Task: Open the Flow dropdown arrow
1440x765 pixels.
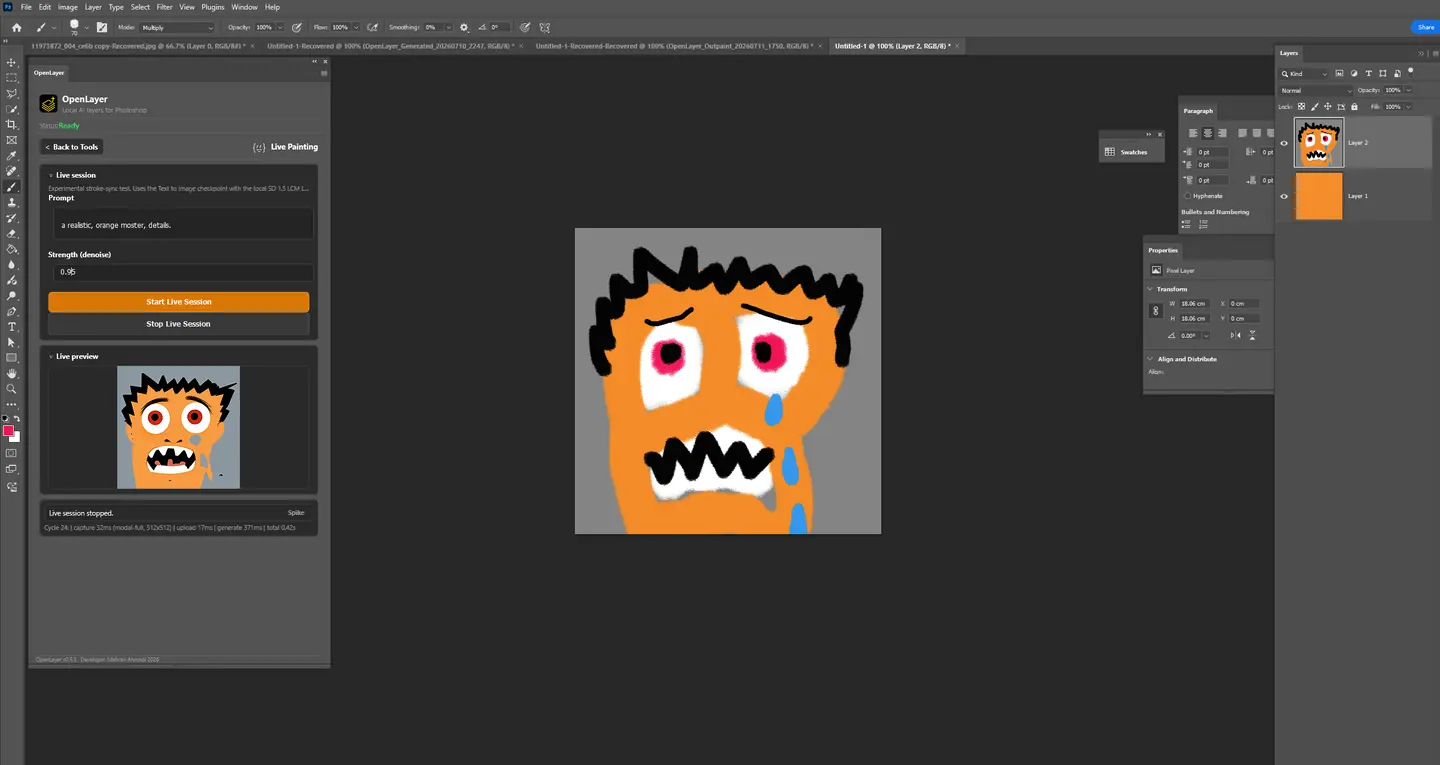Action: (355, 27)
